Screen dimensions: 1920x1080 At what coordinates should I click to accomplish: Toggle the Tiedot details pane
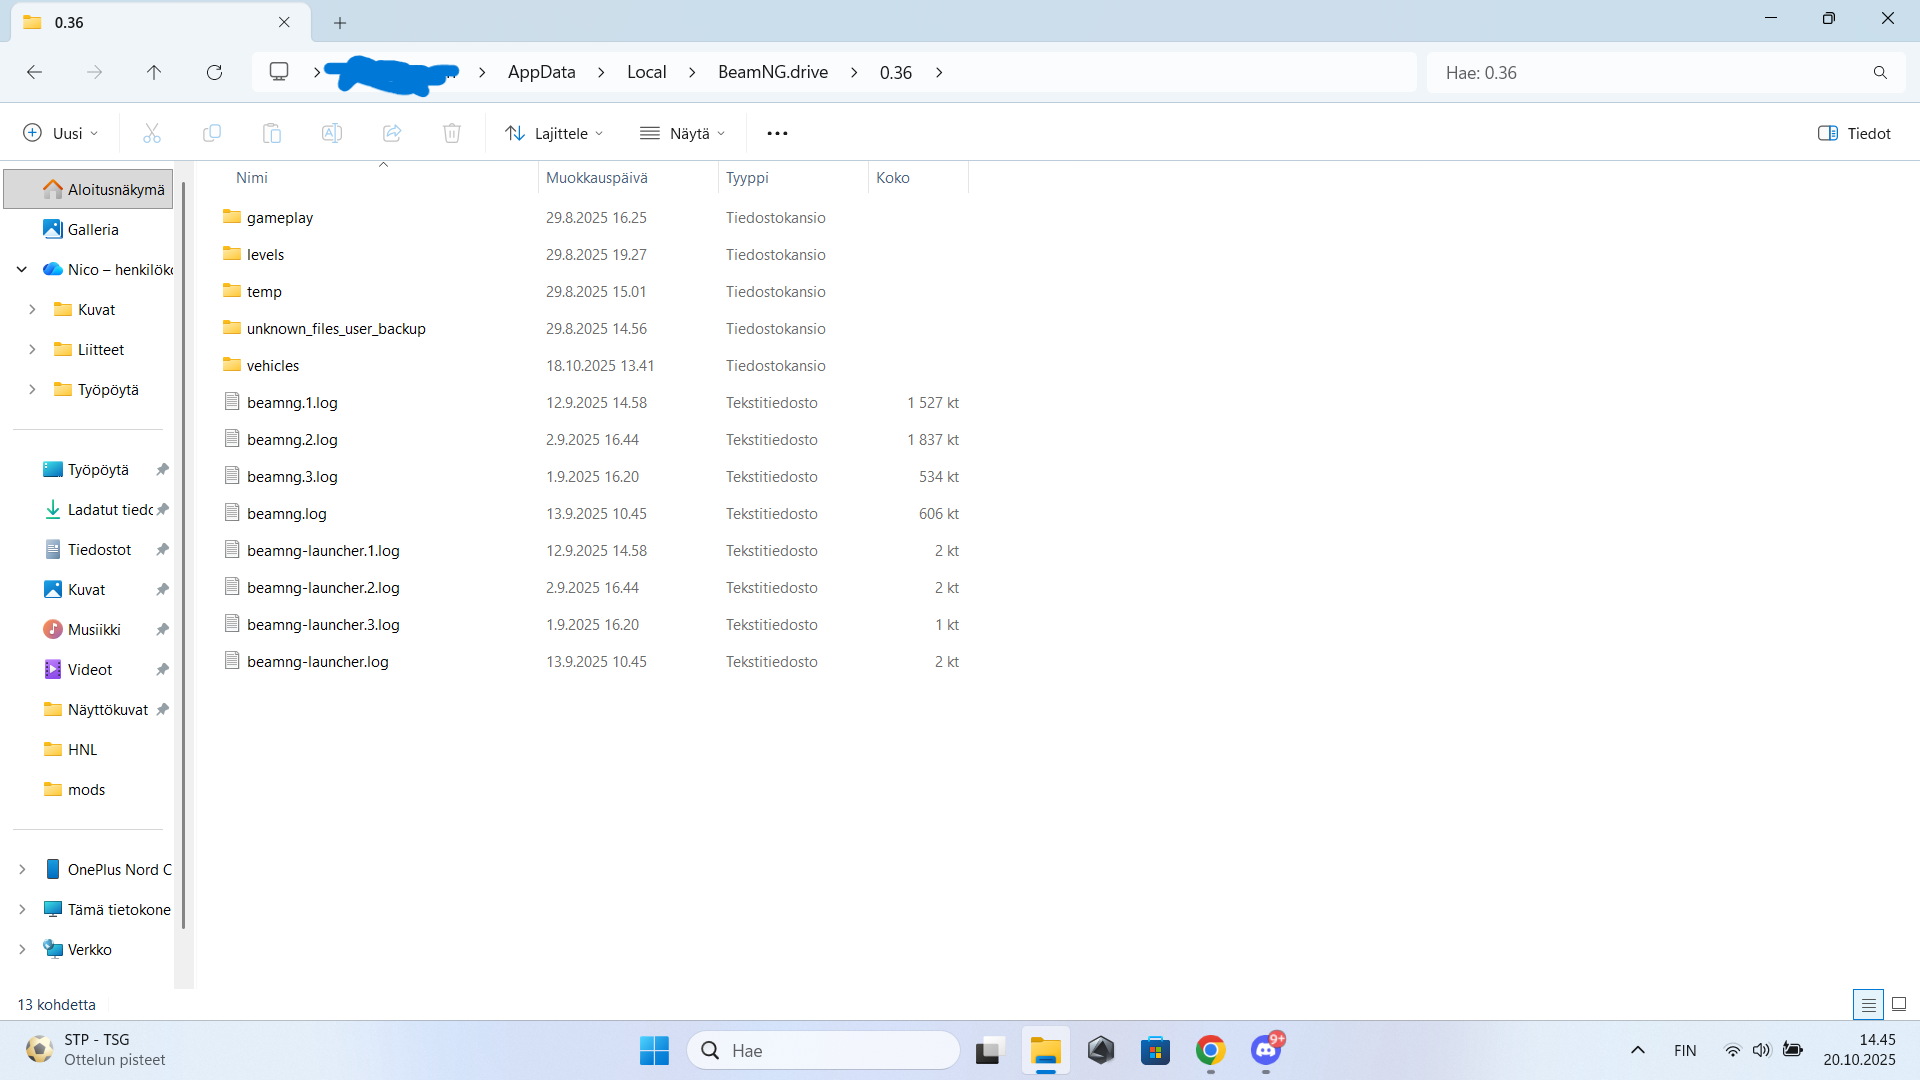coord(1854,133)
